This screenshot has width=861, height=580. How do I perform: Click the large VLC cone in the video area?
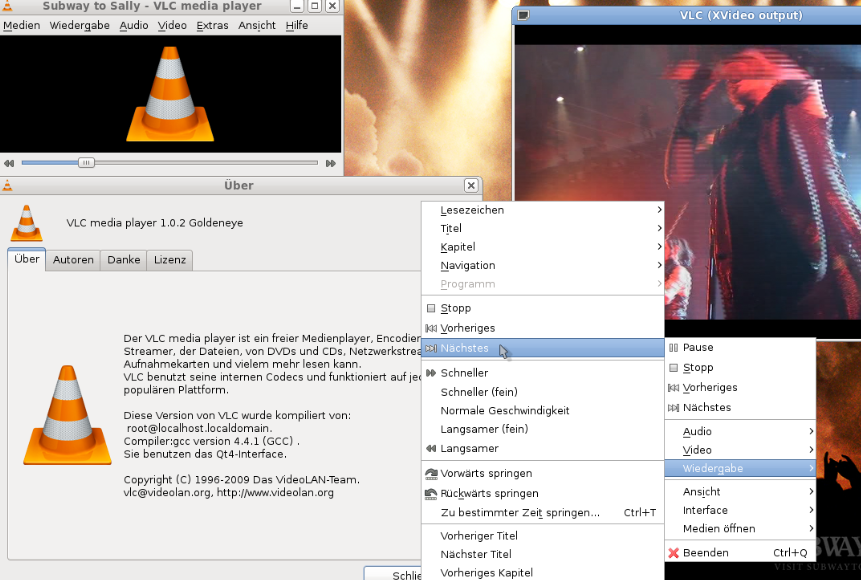170,94
